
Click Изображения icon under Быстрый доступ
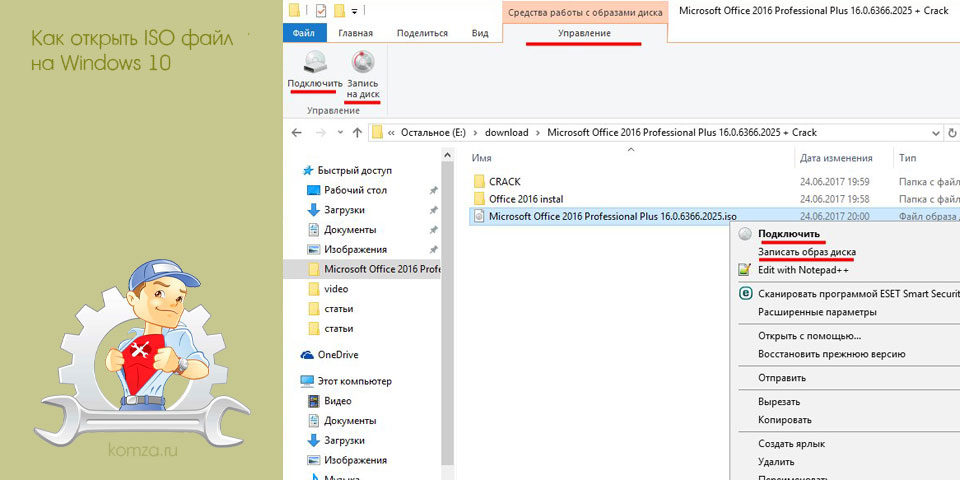click(313, 250)
